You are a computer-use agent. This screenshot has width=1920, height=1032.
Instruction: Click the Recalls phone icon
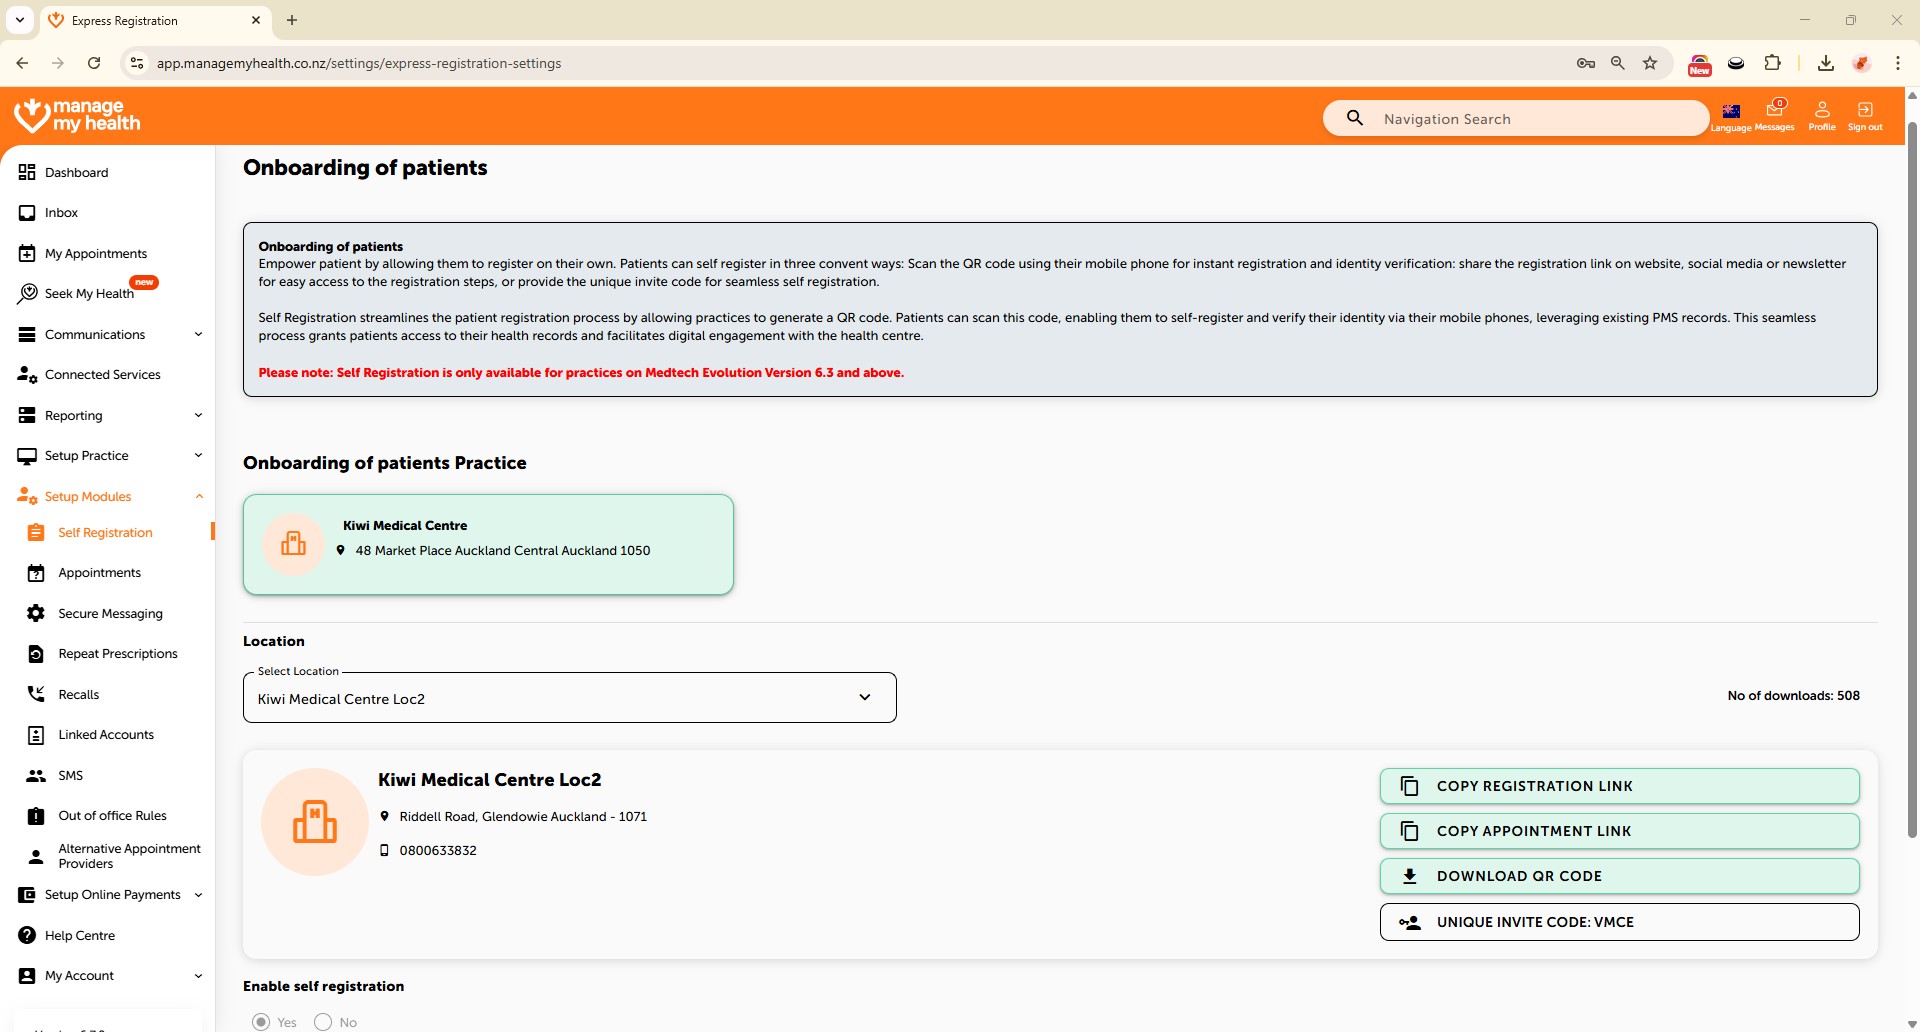coord(36,694)
